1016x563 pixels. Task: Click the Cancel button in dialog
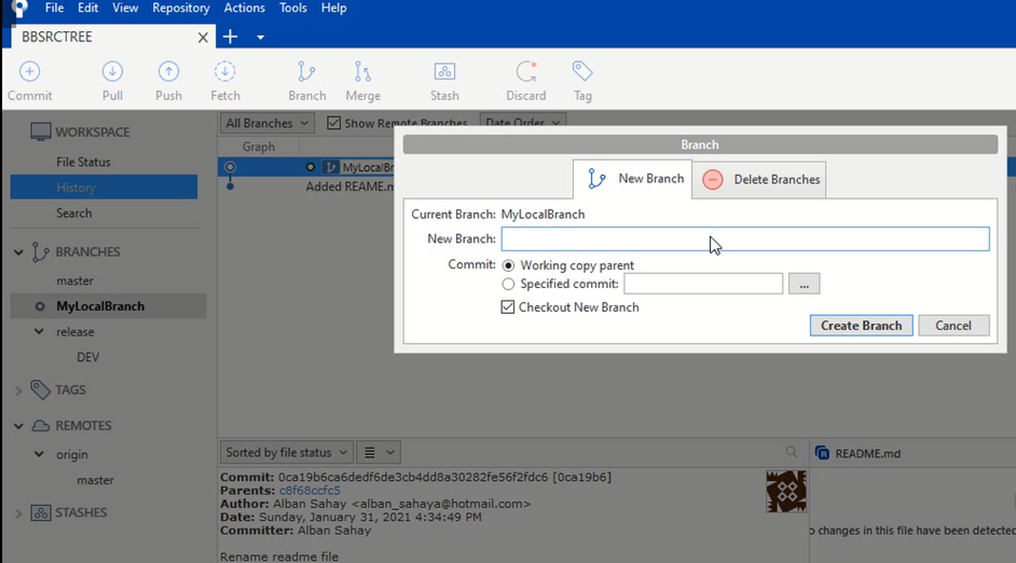point(953,325)
